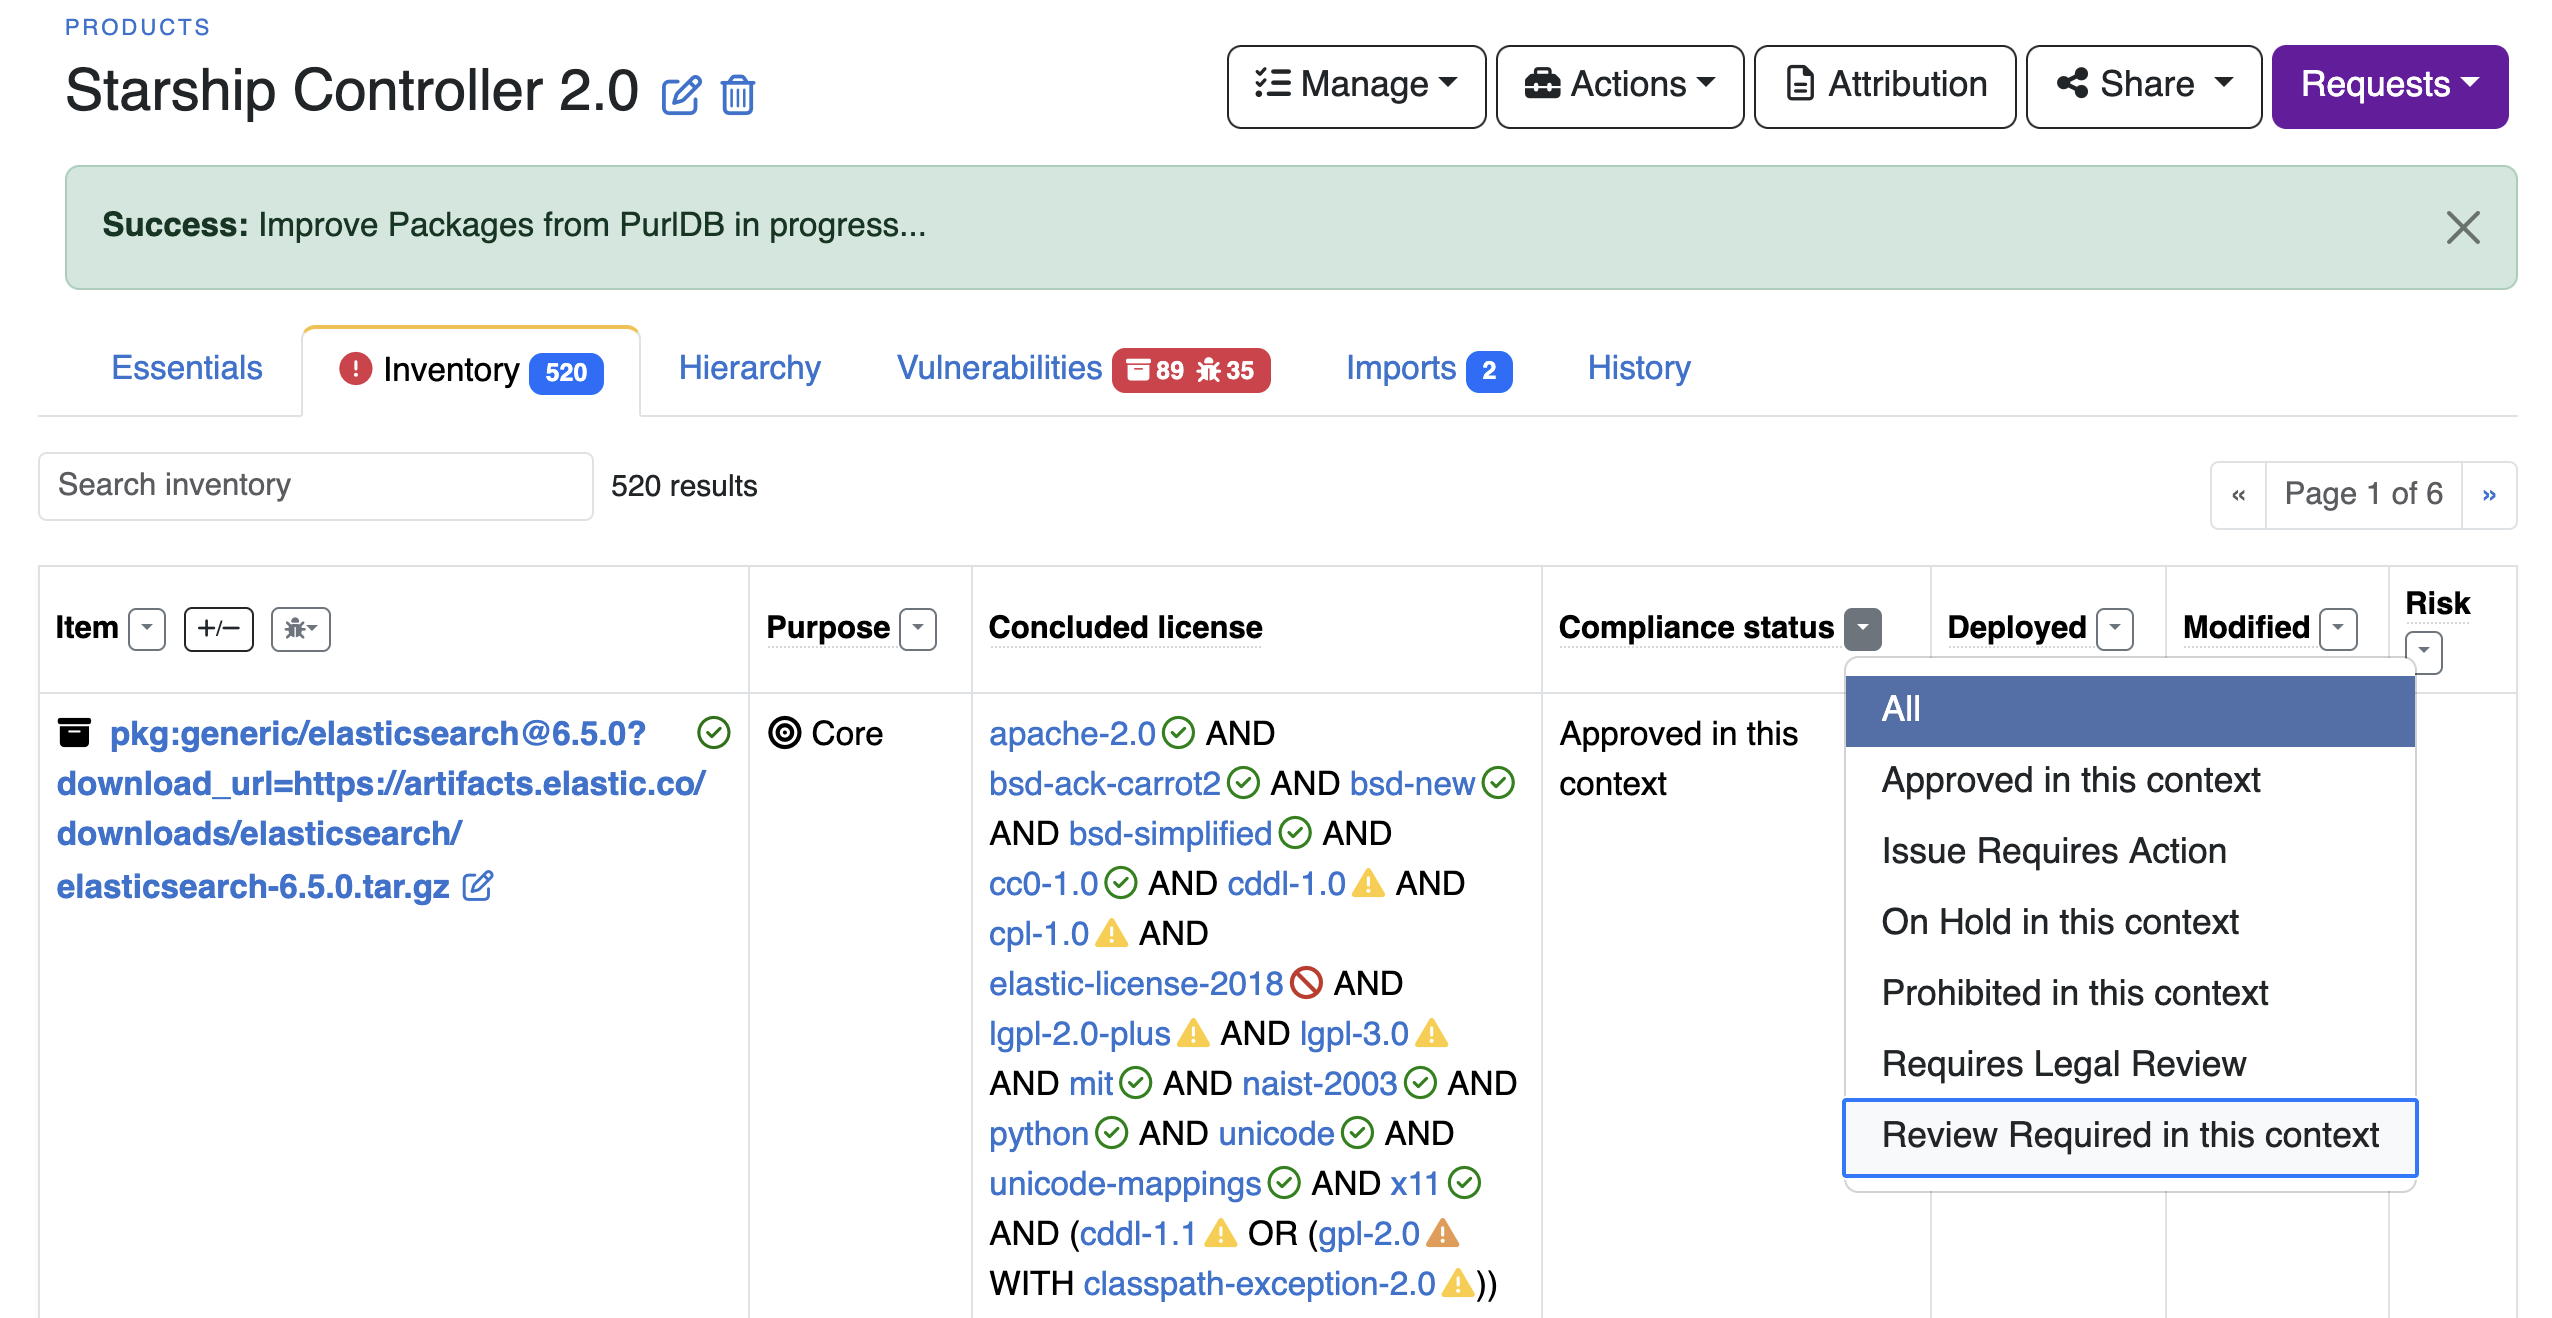Open the elasticsearch package link
2552x1318 pixels.
[x=380, y=809]
